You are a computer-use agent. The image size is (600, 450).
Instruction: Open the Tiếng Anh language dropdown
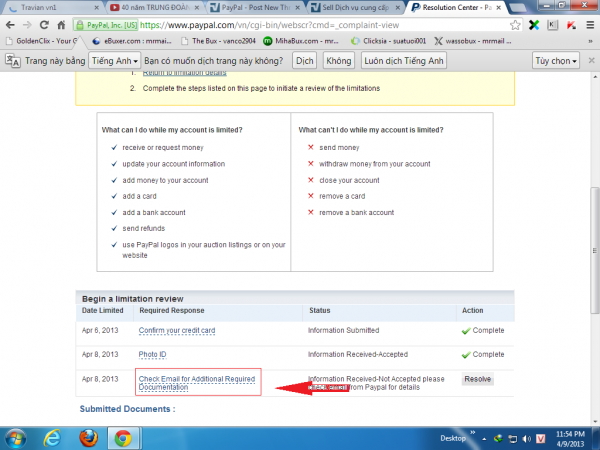pos(114,60)
